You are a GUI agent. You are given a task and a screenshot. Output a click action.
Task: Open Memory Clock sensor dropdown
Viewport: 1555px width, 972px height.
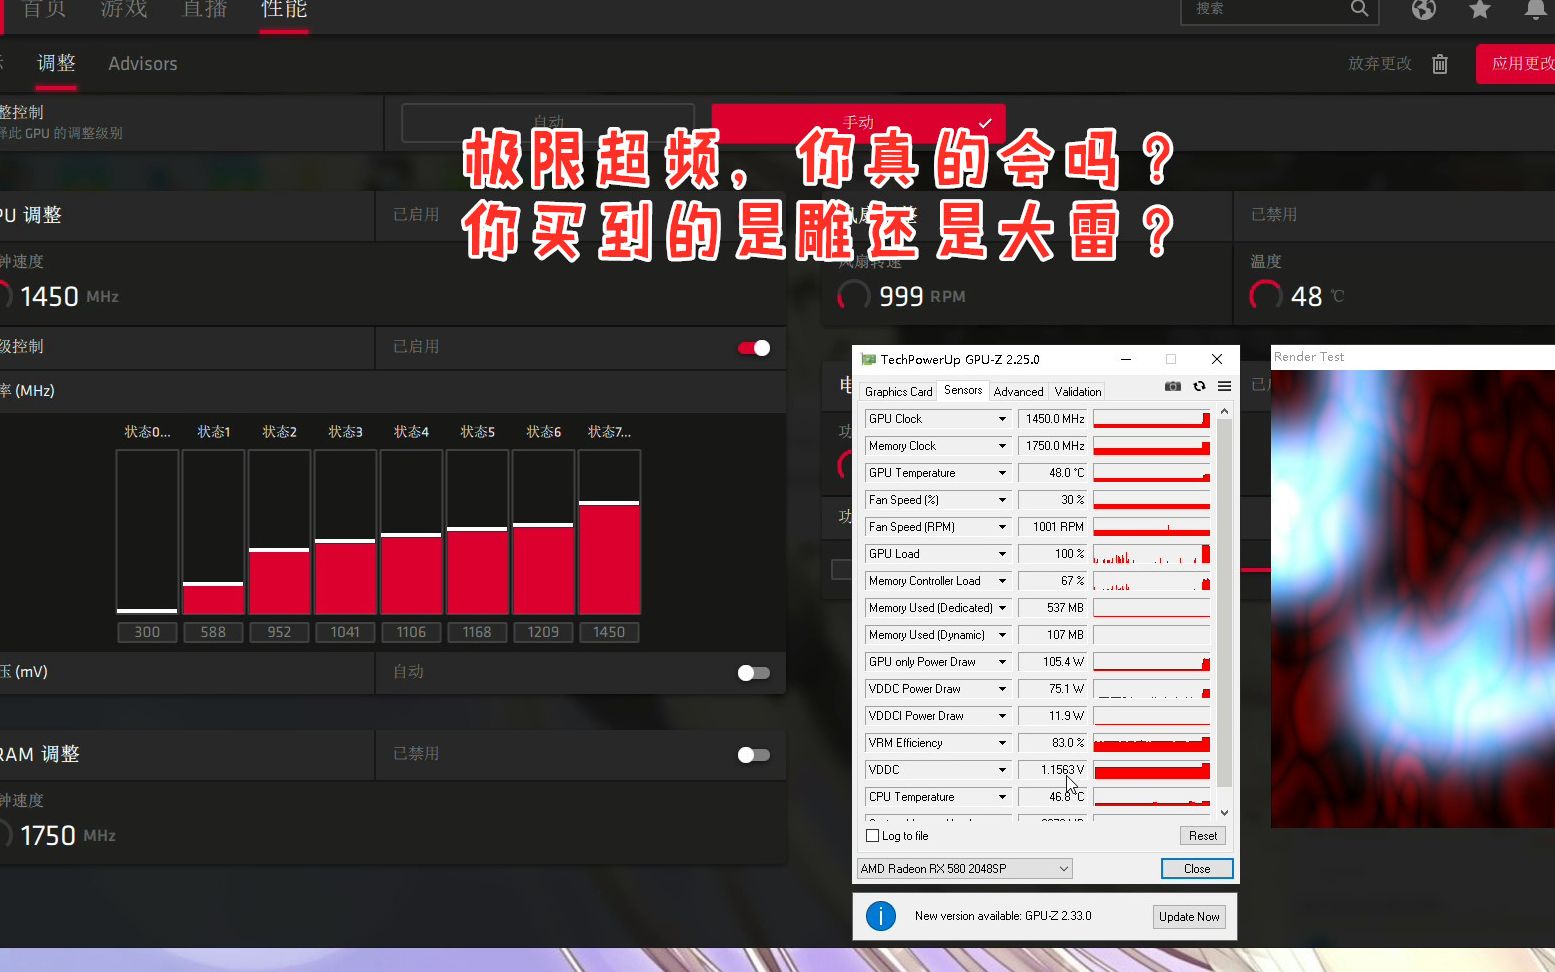(x=1002, y=446)
